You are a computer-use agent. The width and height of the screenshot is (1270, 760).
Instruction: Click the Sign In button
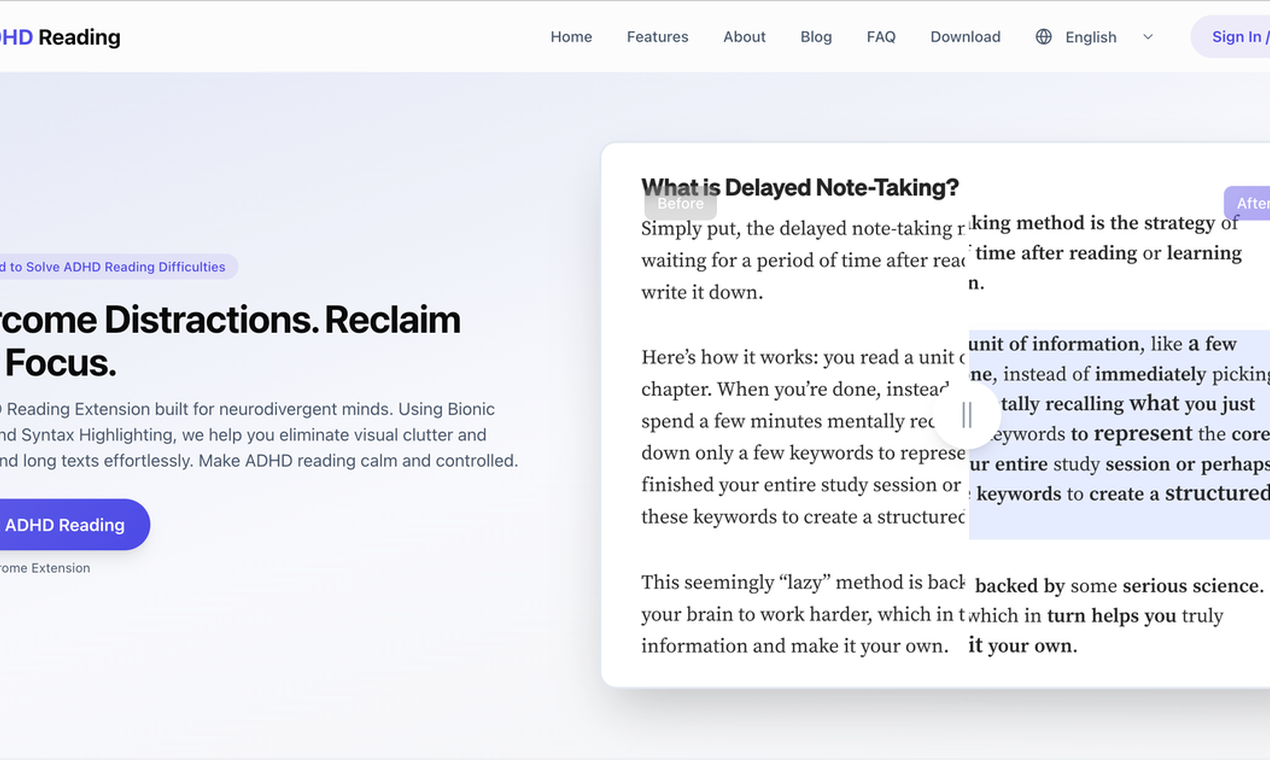(1232, 37)
